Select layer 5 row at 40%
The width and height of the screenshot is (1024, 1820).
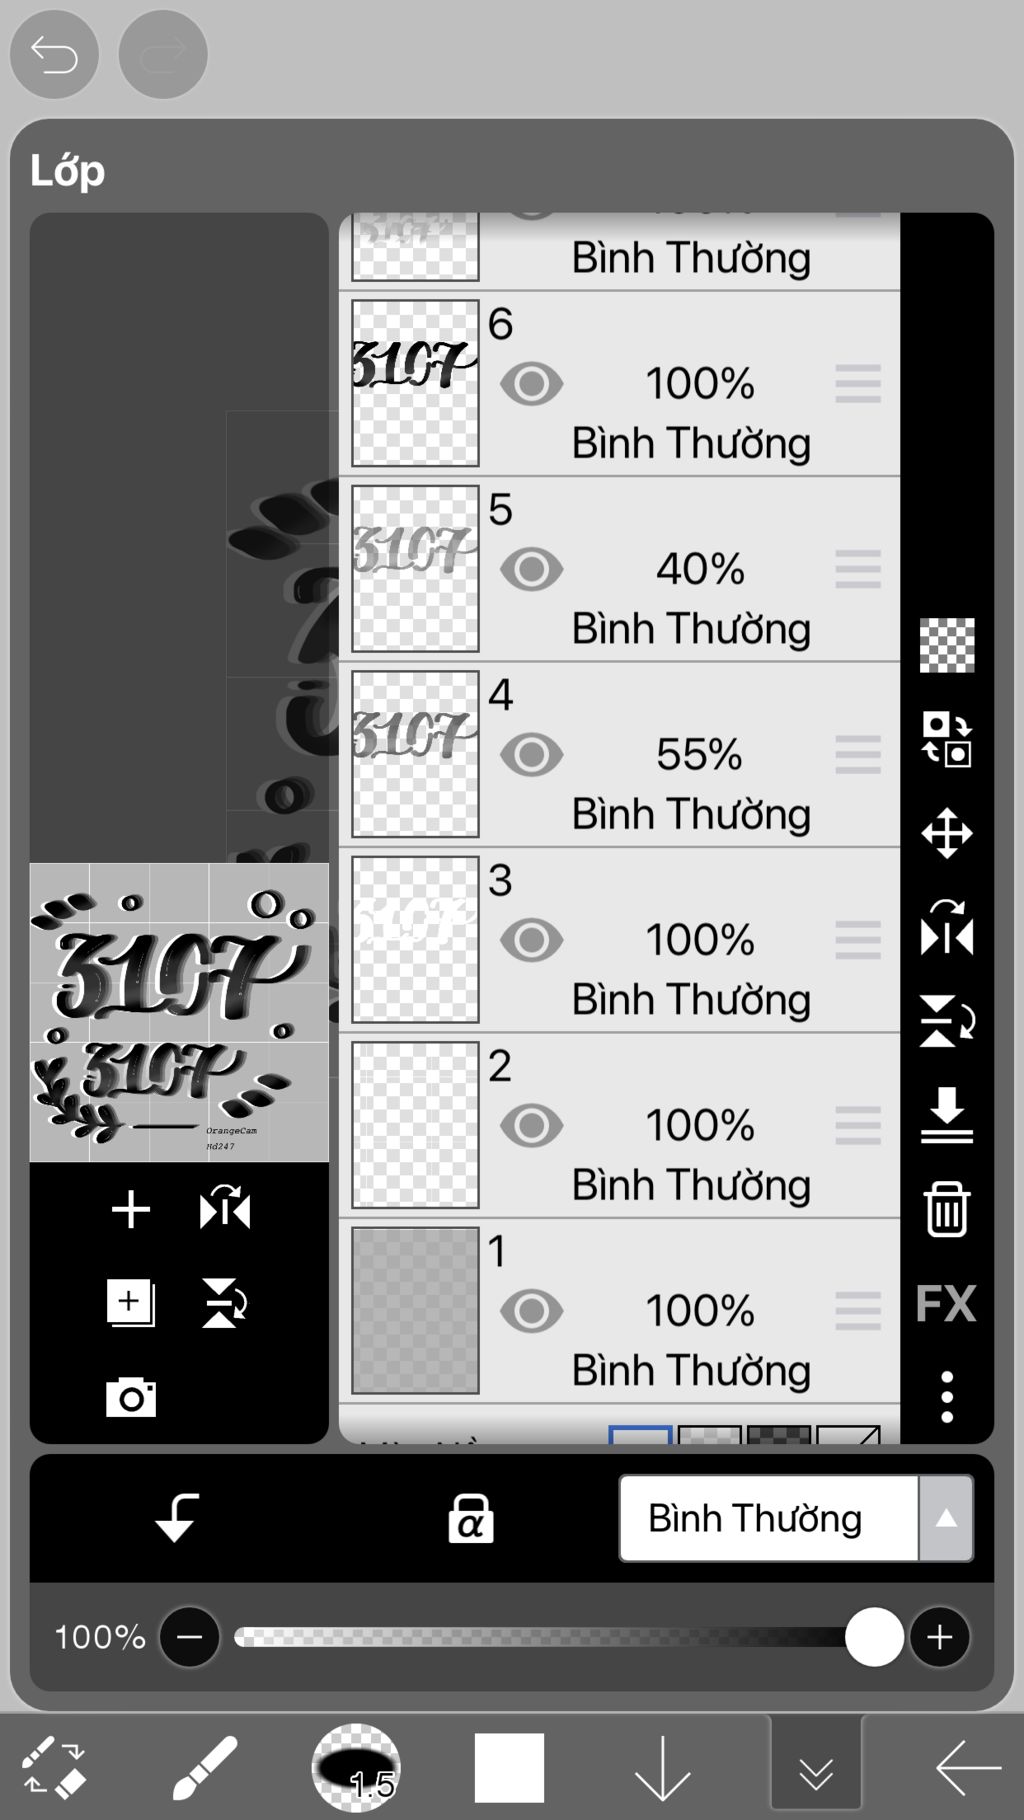click(619, 569)
